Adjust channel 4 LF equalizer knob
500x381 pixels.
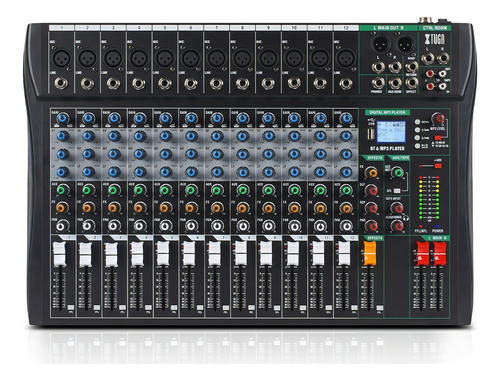pyautogui.click(x=140, y=172)
